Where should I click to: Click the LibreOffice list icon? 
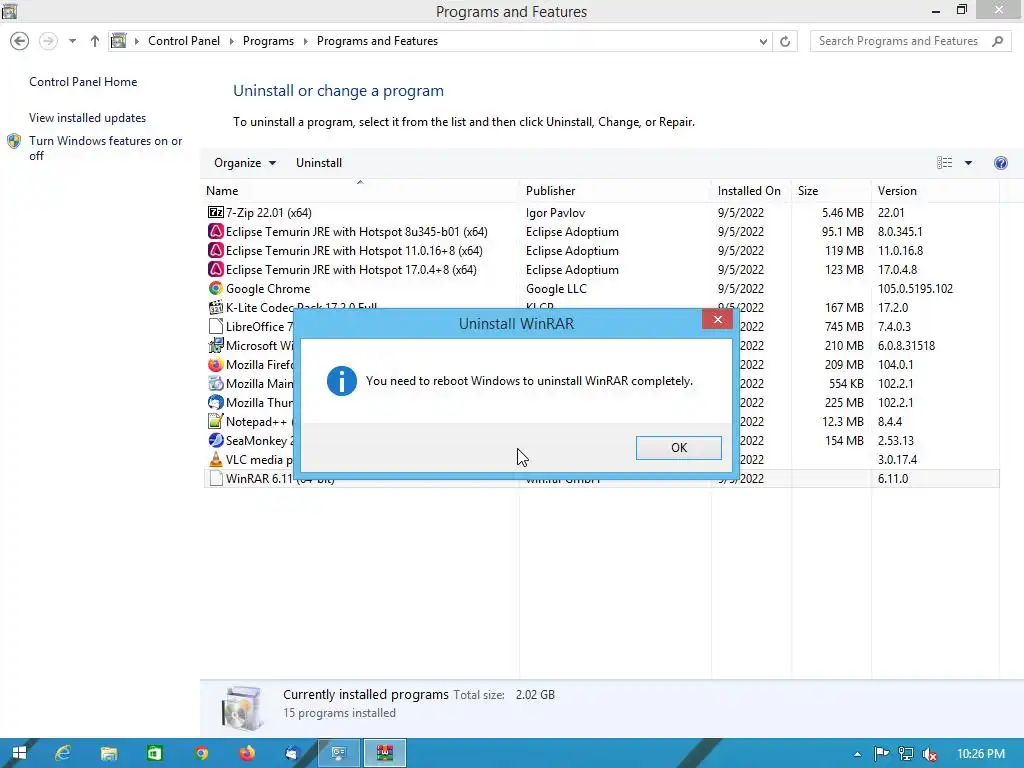pyautogui.click(x=216, y=326)
